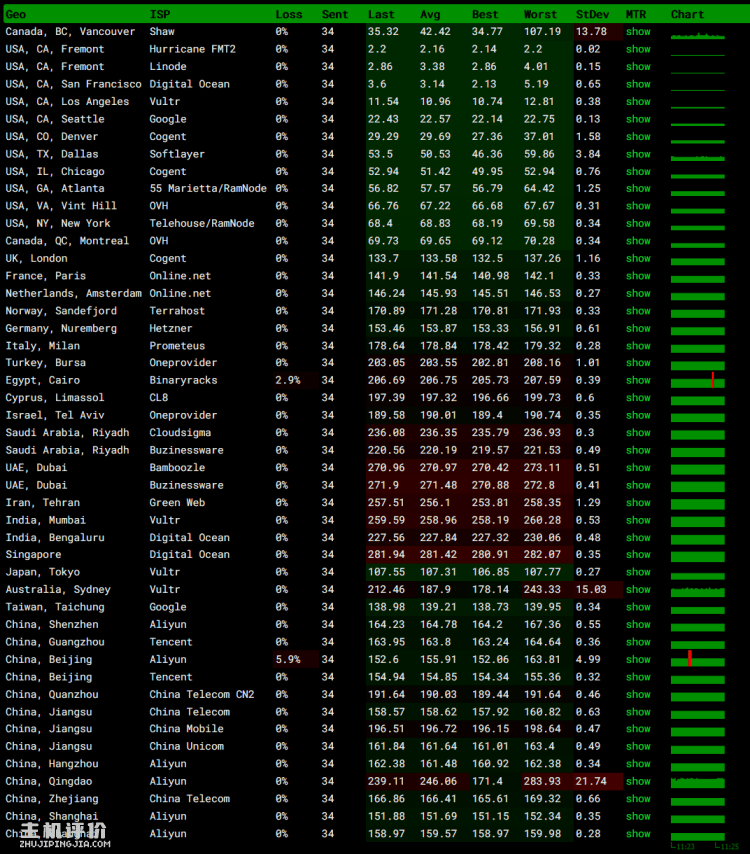Open show link for San Francisco Digital Ocean
Image resolution: width=750 pixels, height=854 pixels.
click(638, 84)
